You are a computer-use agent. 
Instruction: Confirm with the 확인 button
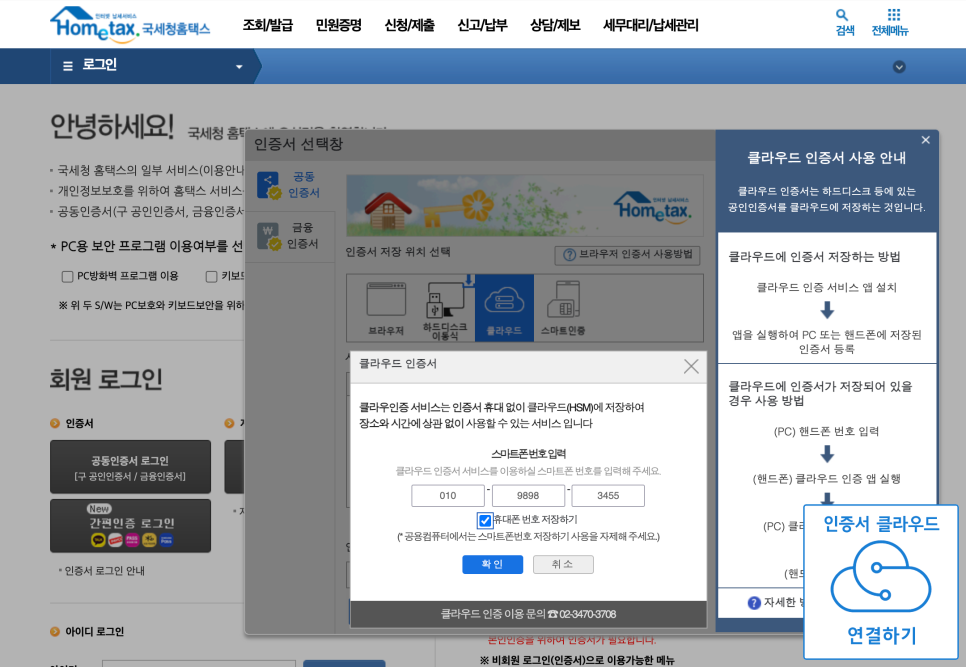492,564
